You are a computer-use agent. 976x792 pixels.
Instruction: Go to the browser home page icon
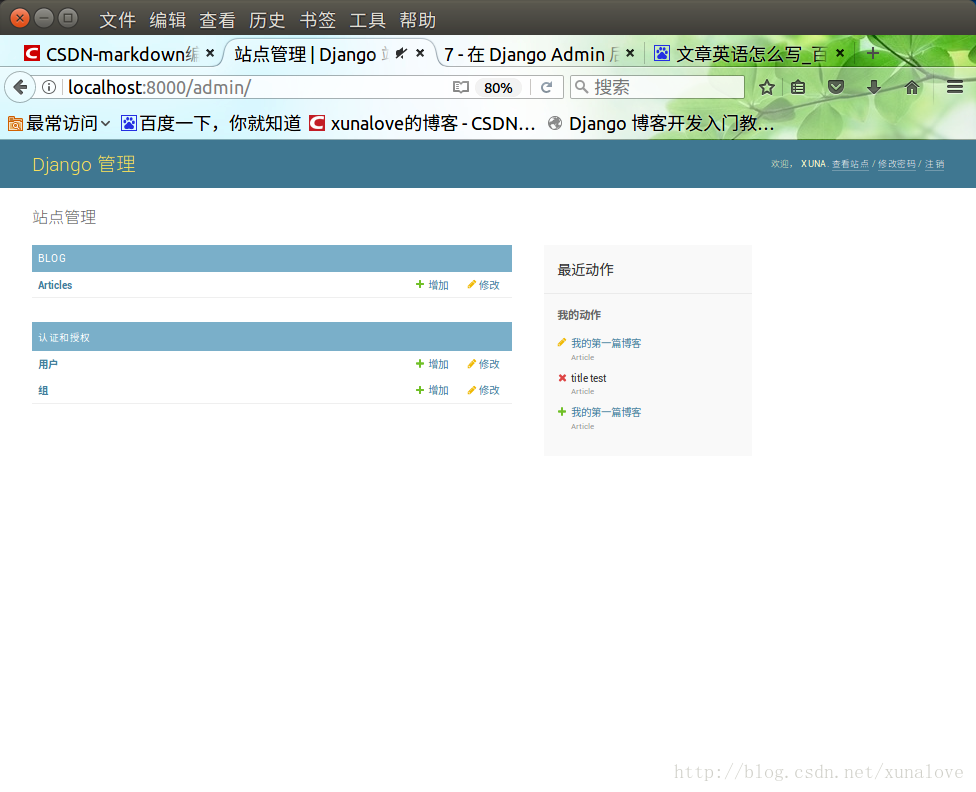[x=912, y=87]
